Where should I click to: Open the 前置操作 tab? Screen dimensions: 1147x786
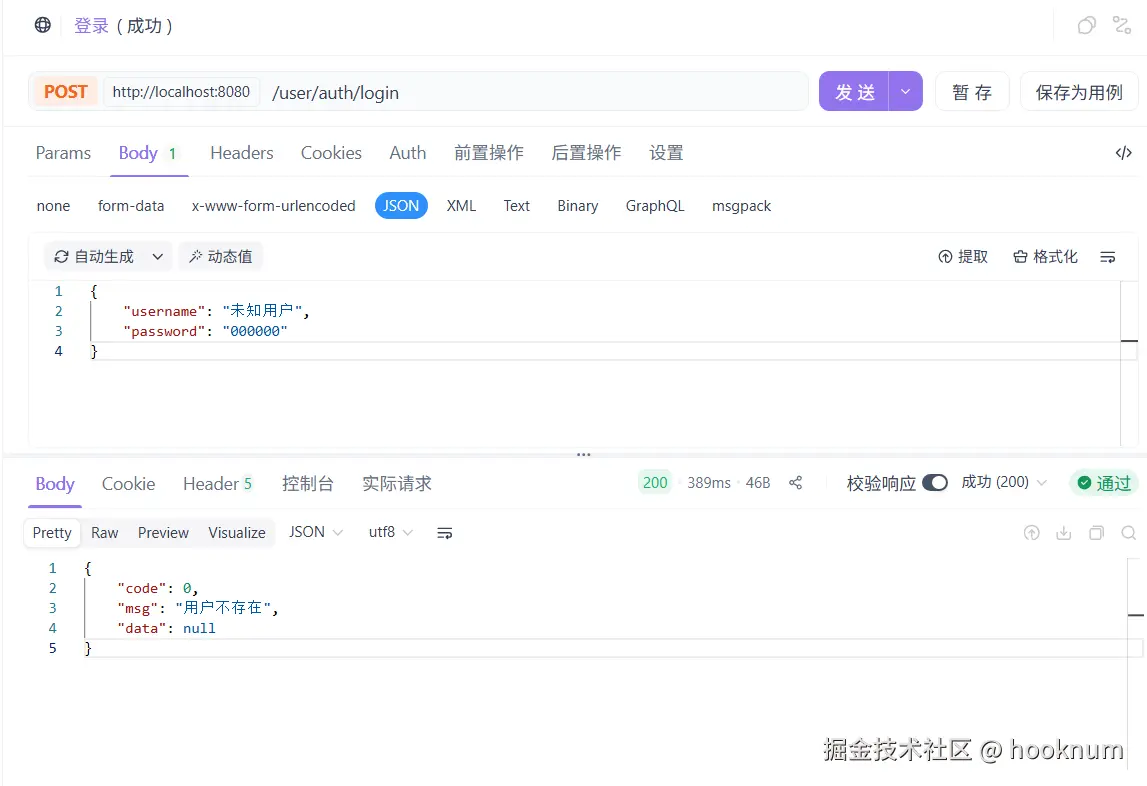pos(489,153)
